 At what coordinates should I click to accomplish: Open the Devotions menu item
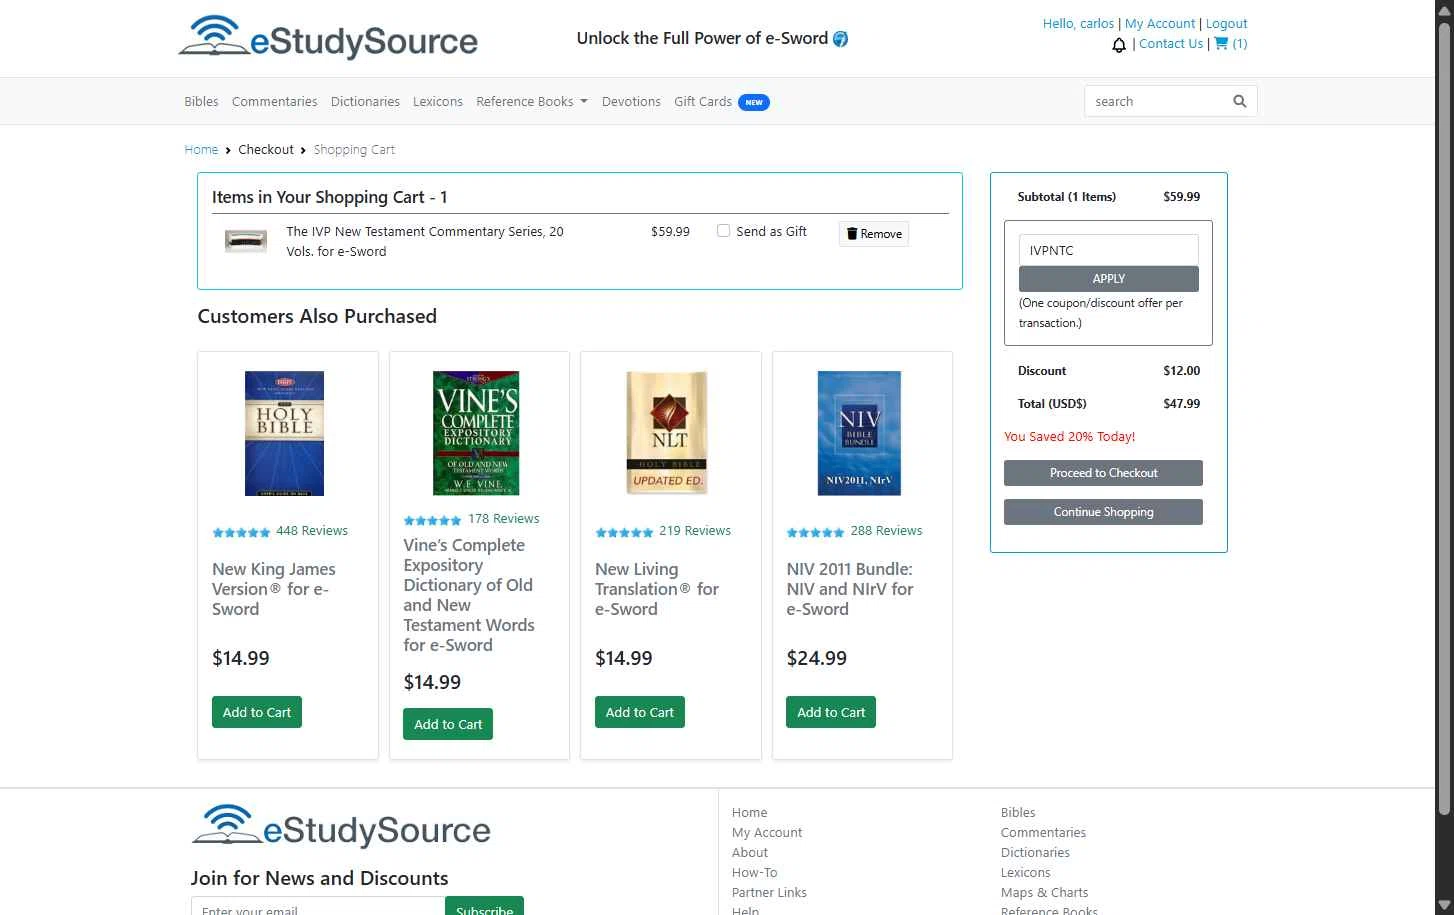631,102
